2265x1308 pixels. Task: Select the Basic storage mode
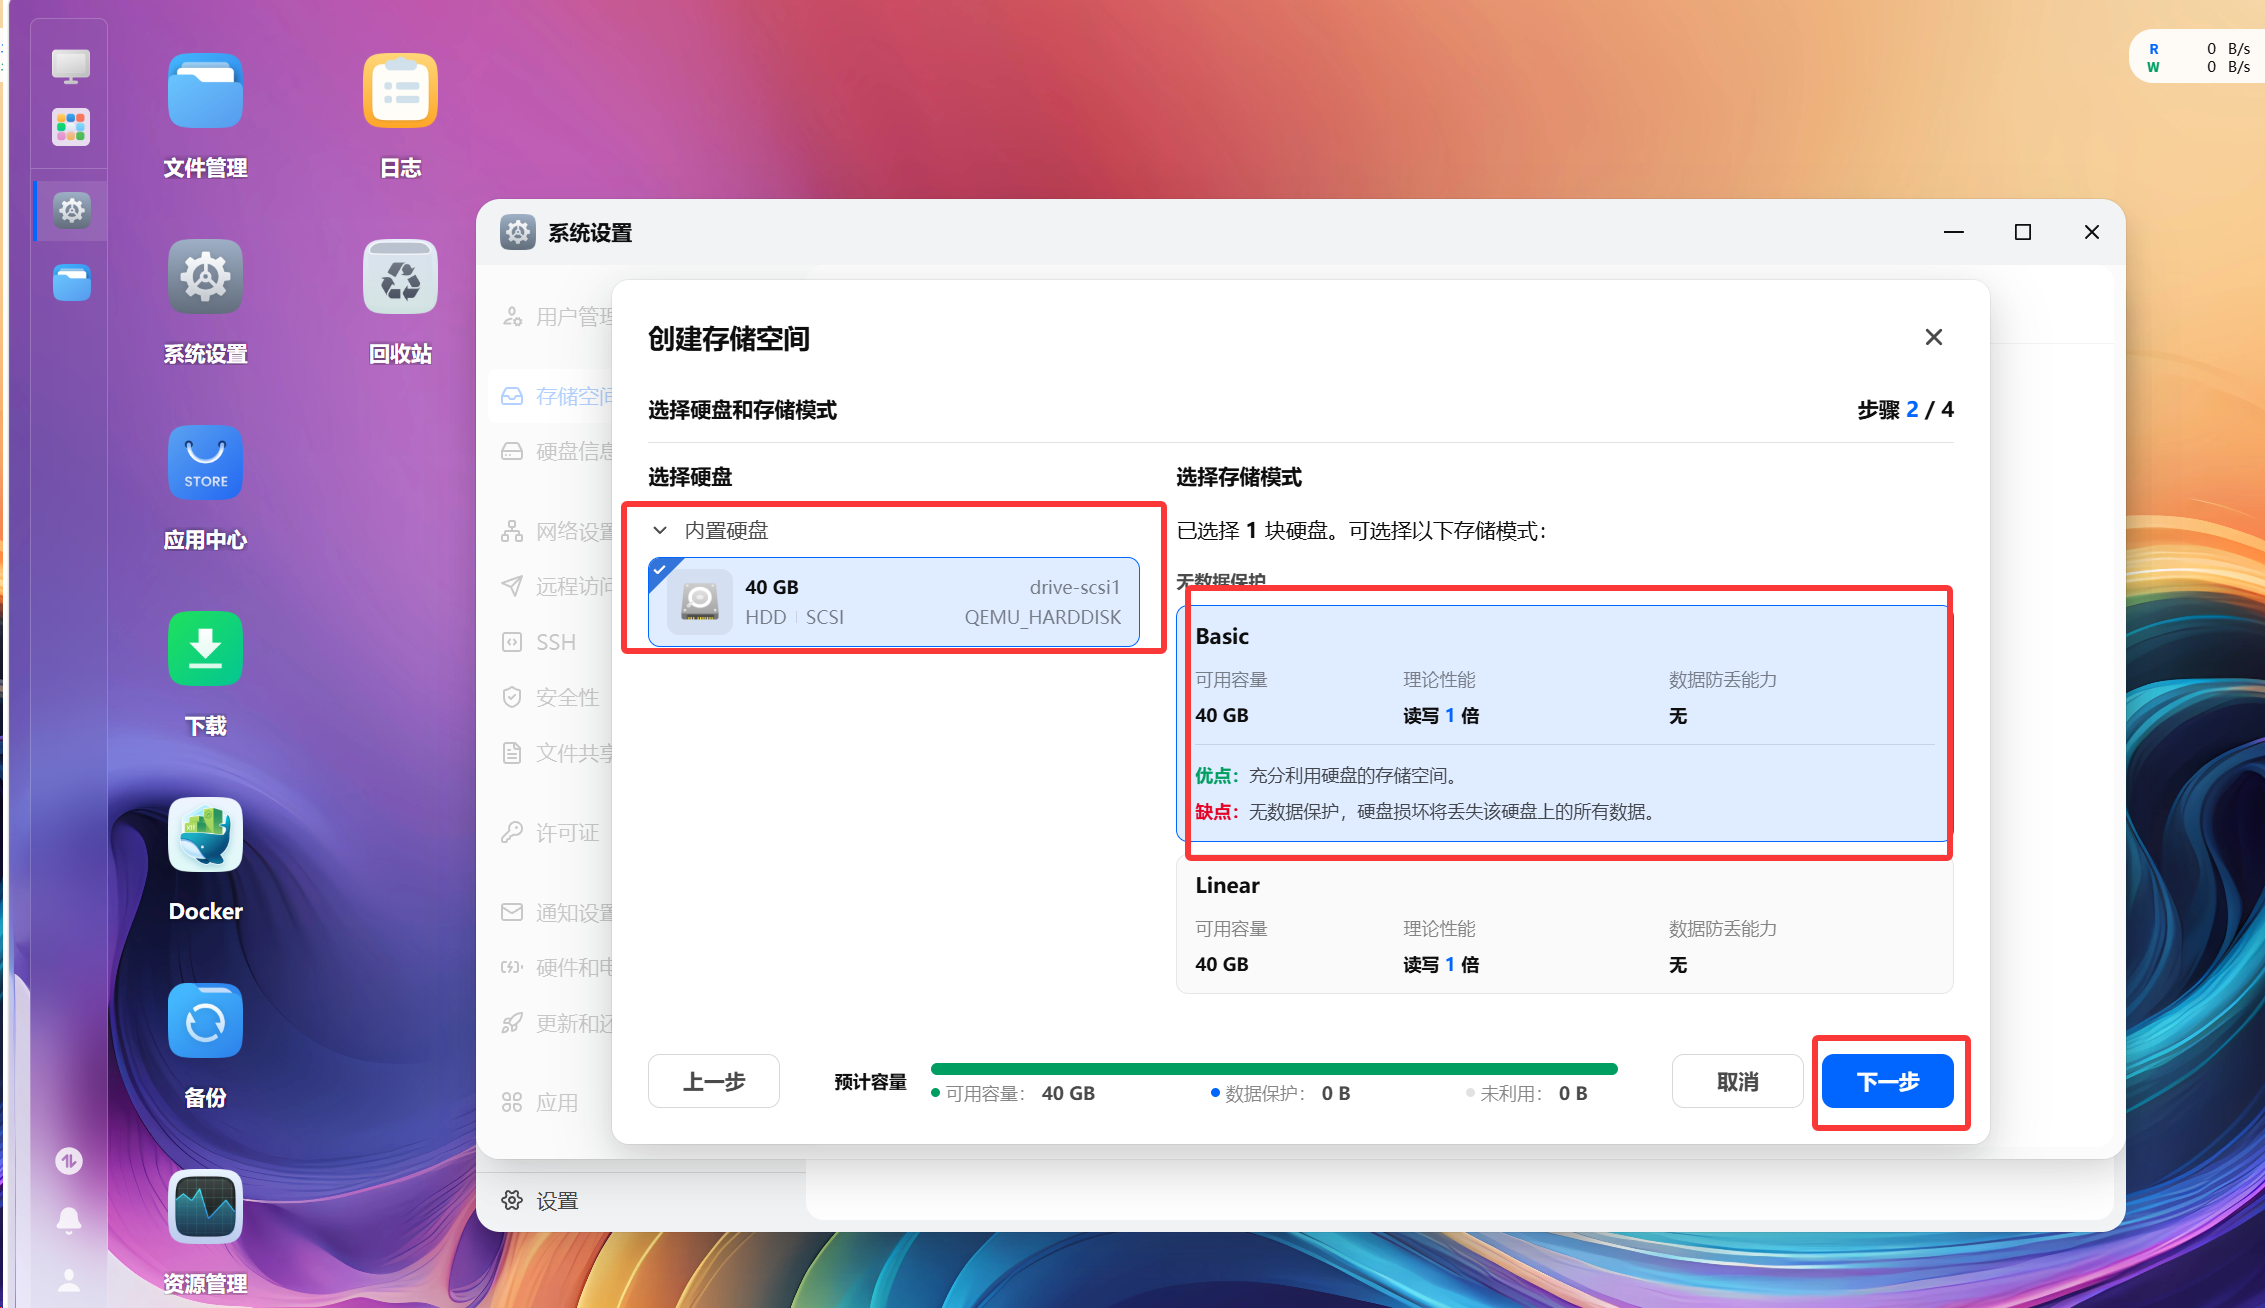tap(1563, 722)
